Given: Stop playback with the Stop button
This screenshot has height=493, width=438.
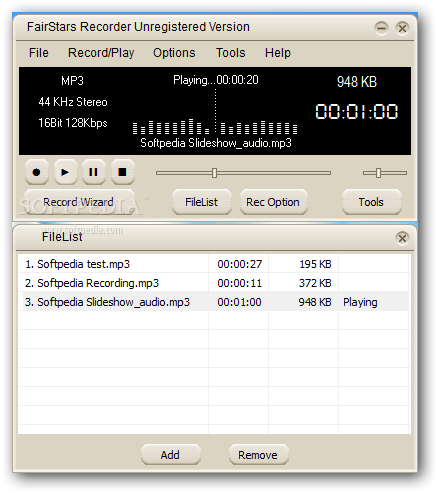Looking at the screenshot, I should point(122,172).
